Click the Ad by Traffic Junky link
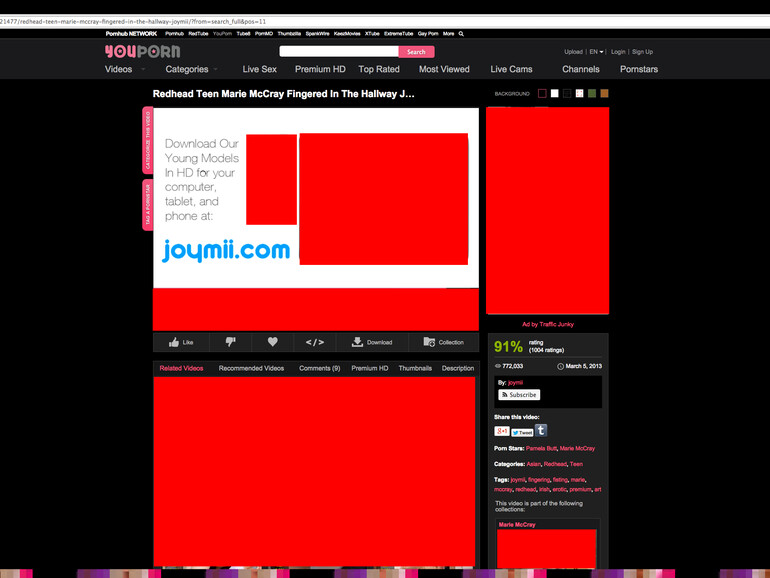Screen dimensions: 770x578 548,324
